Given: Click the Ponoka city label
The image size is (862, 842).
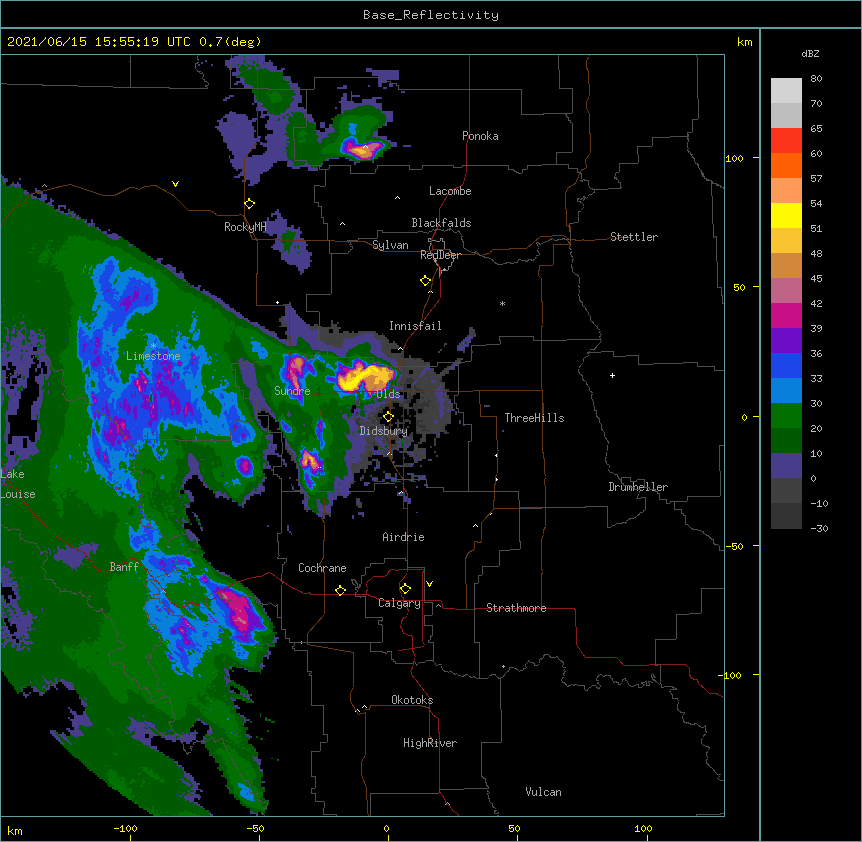Looking at the screenshot, I should click(x=480, y=136).
